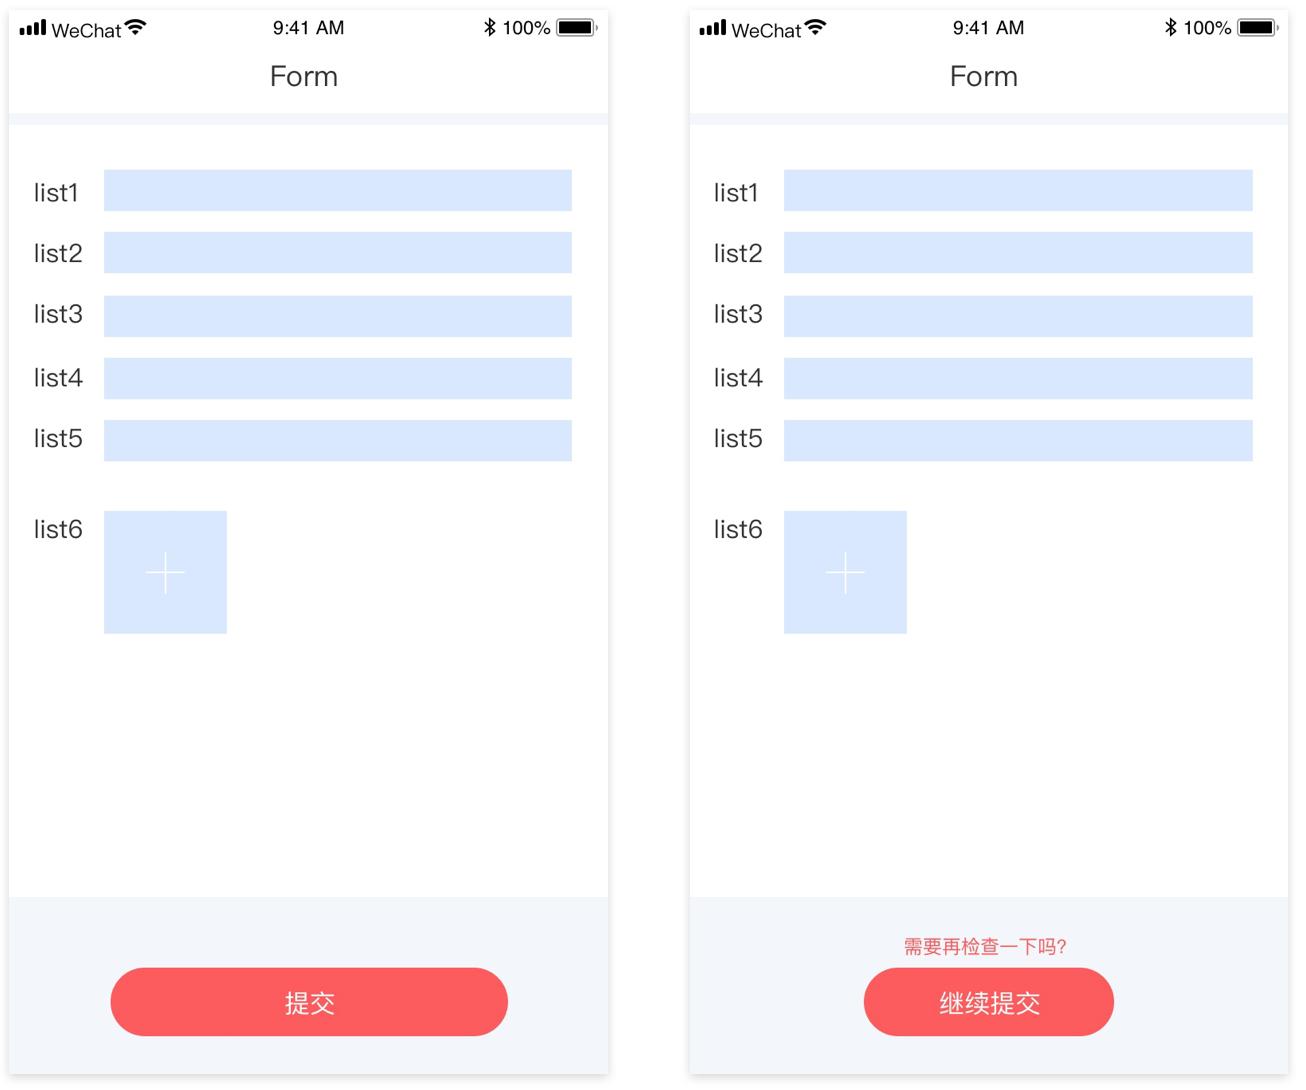The image size is (1306, 1090).
Task: Click the battery icon in the left phone's status bar
Action: point(576,28)
